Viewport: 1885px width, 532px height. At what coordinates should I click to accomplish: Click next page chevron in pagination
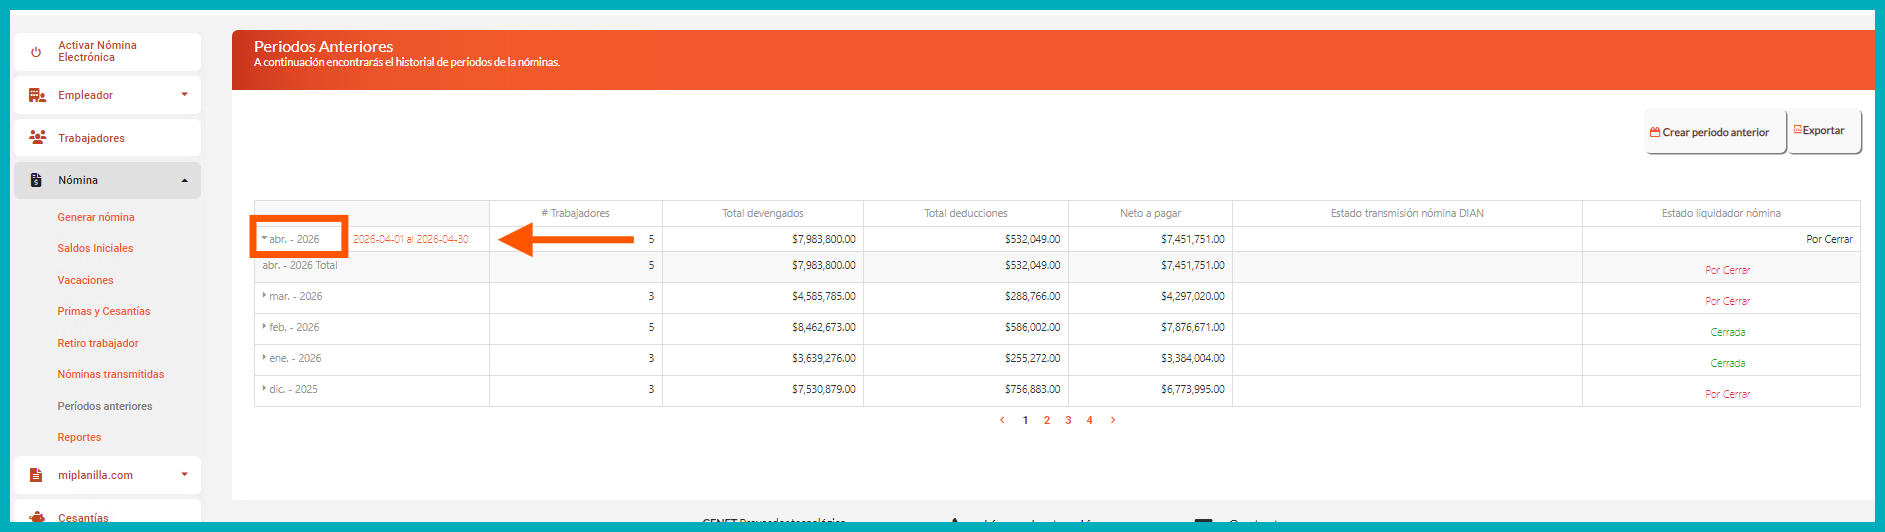pyautogui.click(x=1113, y=420)
